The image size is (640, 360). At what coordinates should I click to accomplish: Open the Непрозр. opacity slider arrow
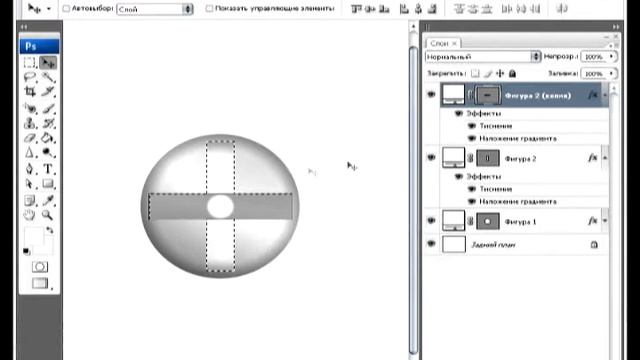click(611, 56)
